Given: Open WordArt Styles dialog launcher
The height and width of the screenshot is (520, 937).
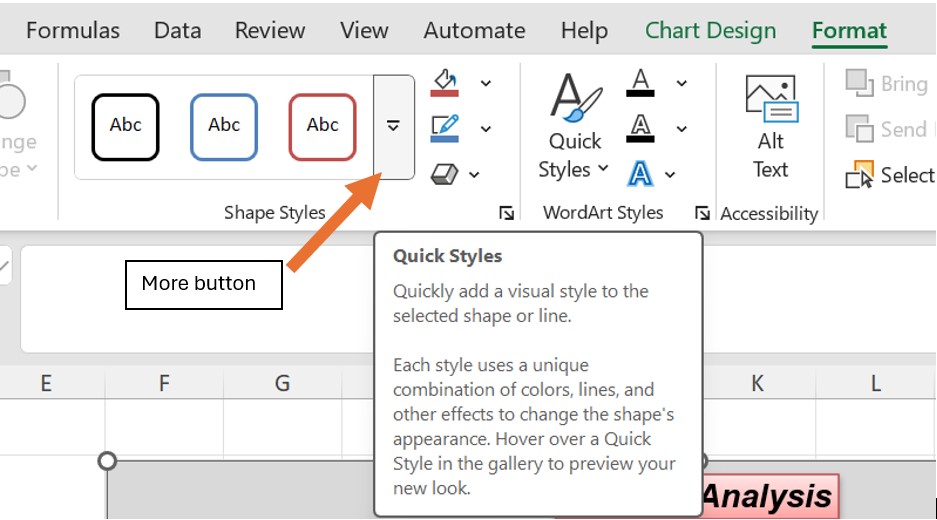Looking at the screenshot, I should (x=702, y=213).
